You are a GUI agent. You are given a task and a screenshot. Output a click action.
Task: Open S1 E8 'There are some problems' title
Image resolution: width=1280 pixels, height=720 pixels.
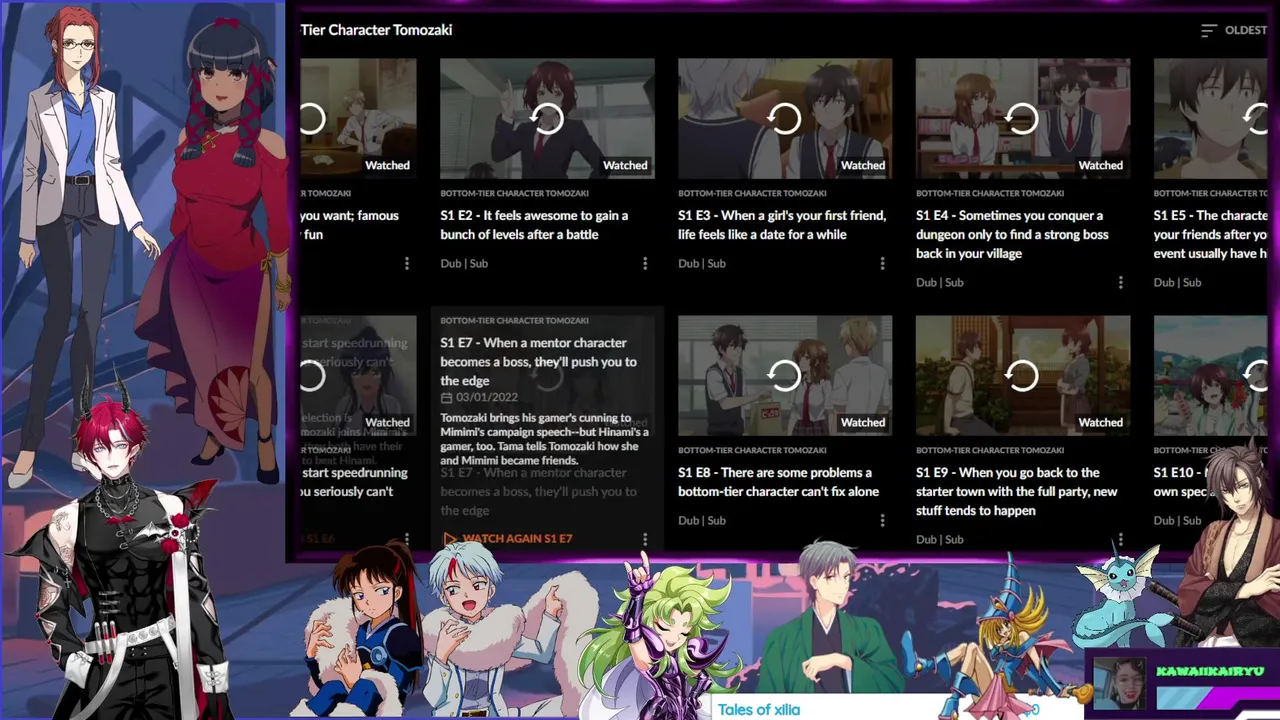(779, 482)
